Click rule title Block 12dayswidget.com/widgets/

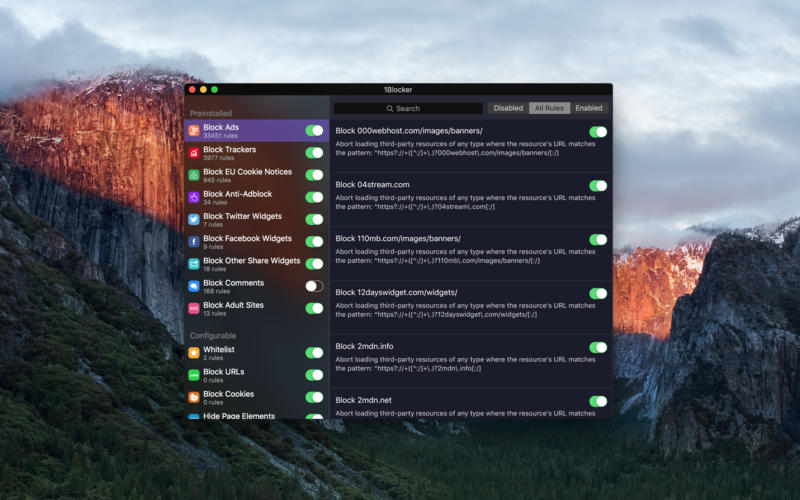(x=396, y=292)
